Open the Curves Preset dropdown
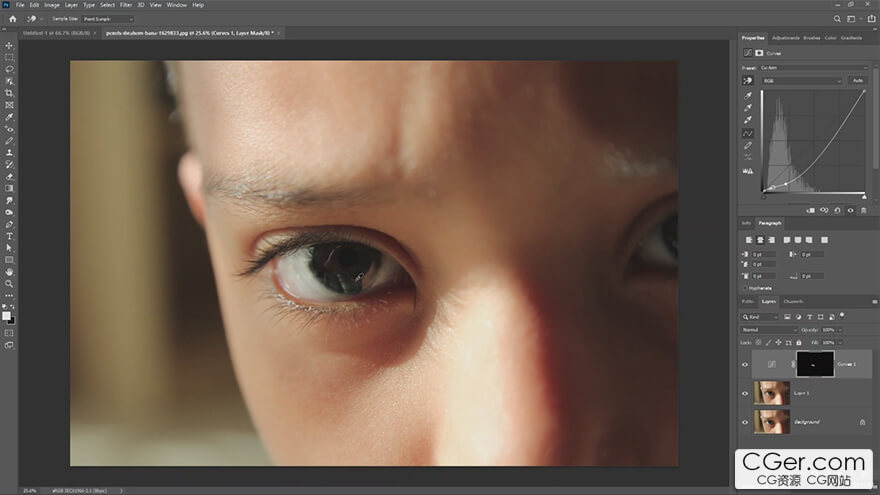The width and height of the screenshot is (880, 495). click(x=814, y=68)
